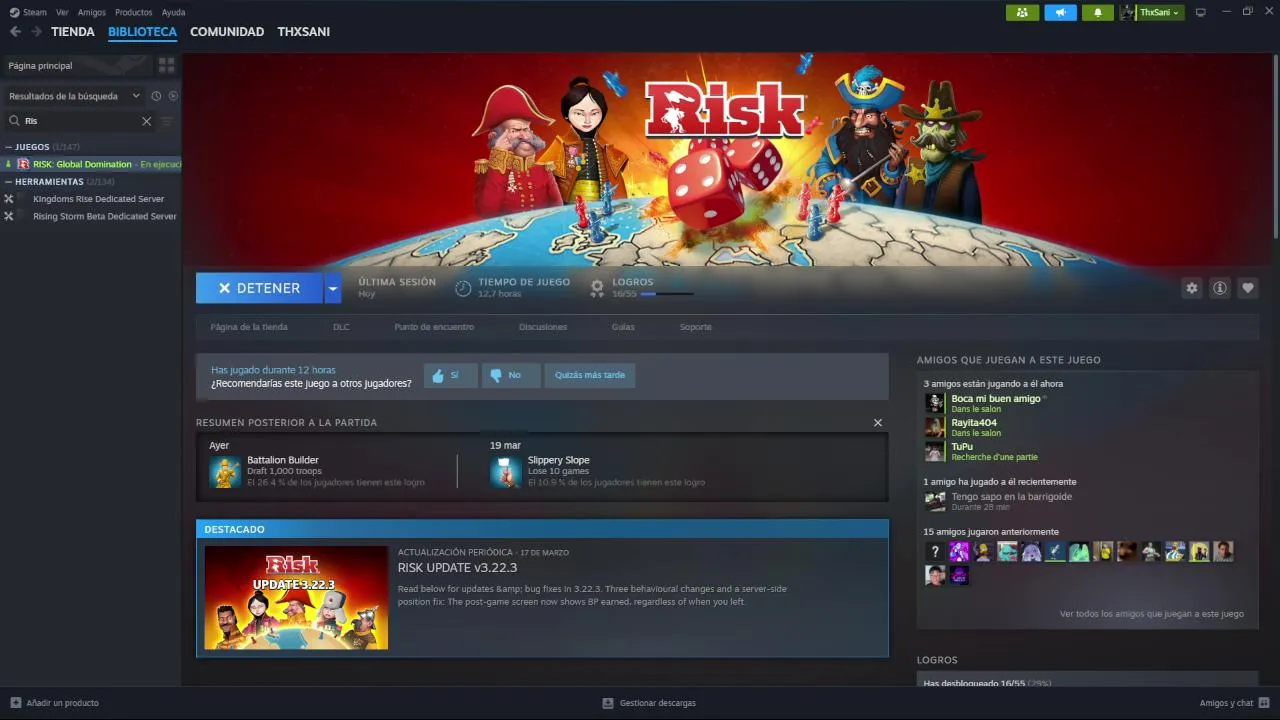Click the thumbs down No button
Image resolution: width=1280 pixels, height=720 pixels.
point(511,375)
